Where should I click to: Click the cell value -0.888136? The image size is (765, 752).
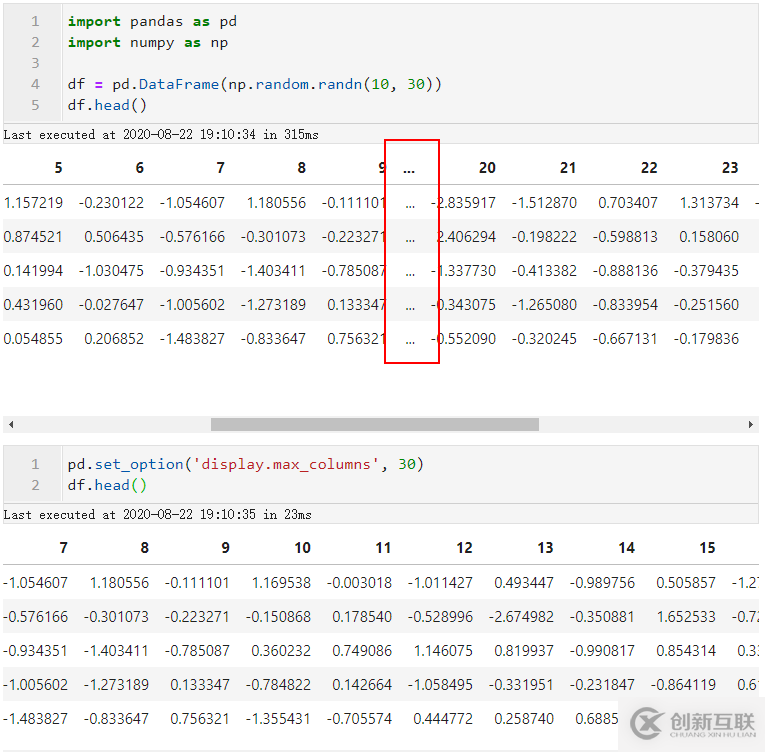(625, 270)
